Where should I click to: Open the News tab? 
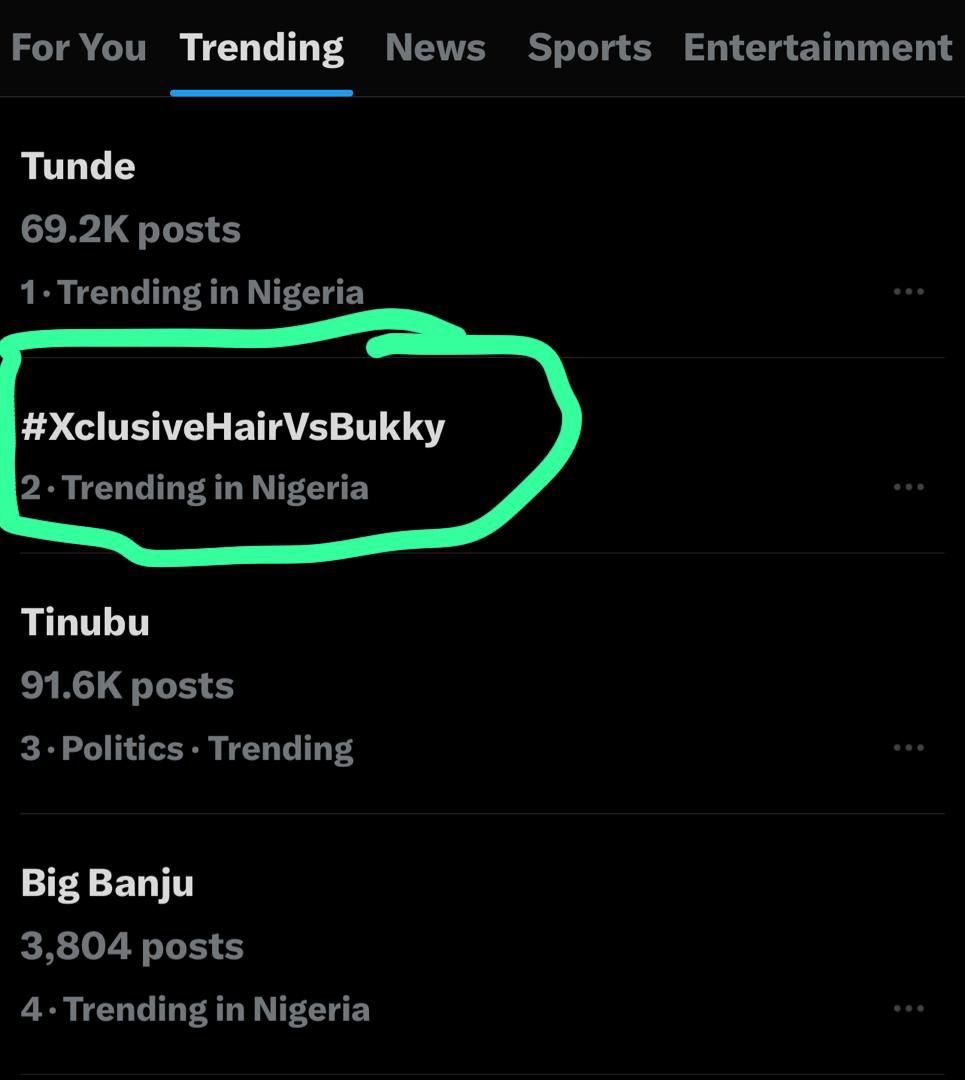[x=435, y=48]
